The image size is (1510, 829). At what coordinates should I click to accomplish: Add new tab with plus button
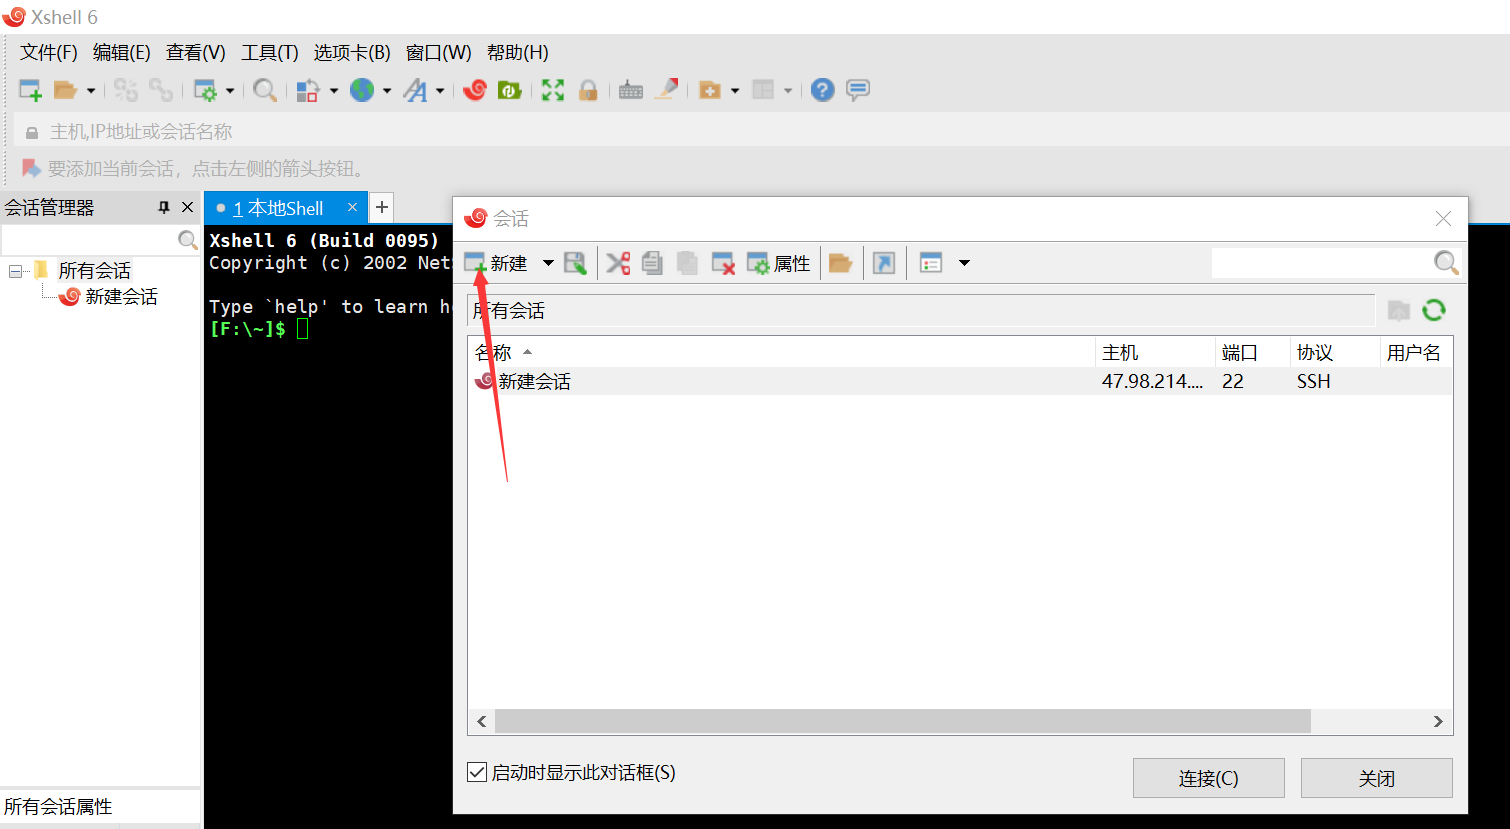(381, 207)
